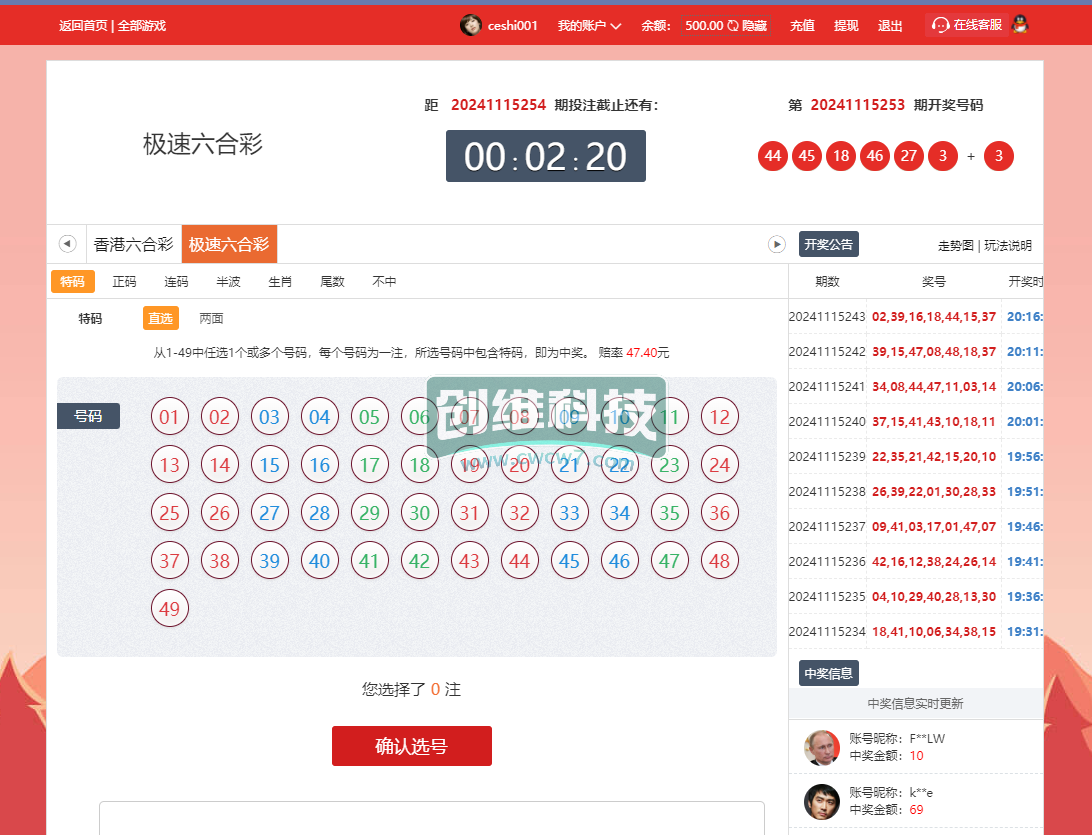Screen dimensions: 1092x835
Task: Click 退出 logout link
Action: point(890,26)
